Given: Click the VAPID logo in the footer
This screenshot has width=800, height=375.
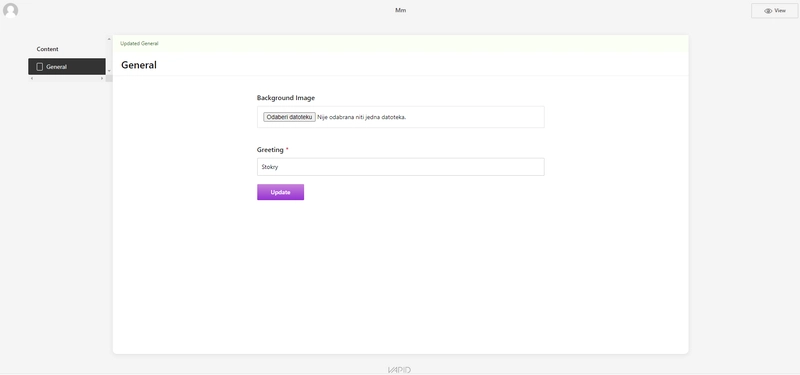Looking at the screenshot, I should coord(399,370).
